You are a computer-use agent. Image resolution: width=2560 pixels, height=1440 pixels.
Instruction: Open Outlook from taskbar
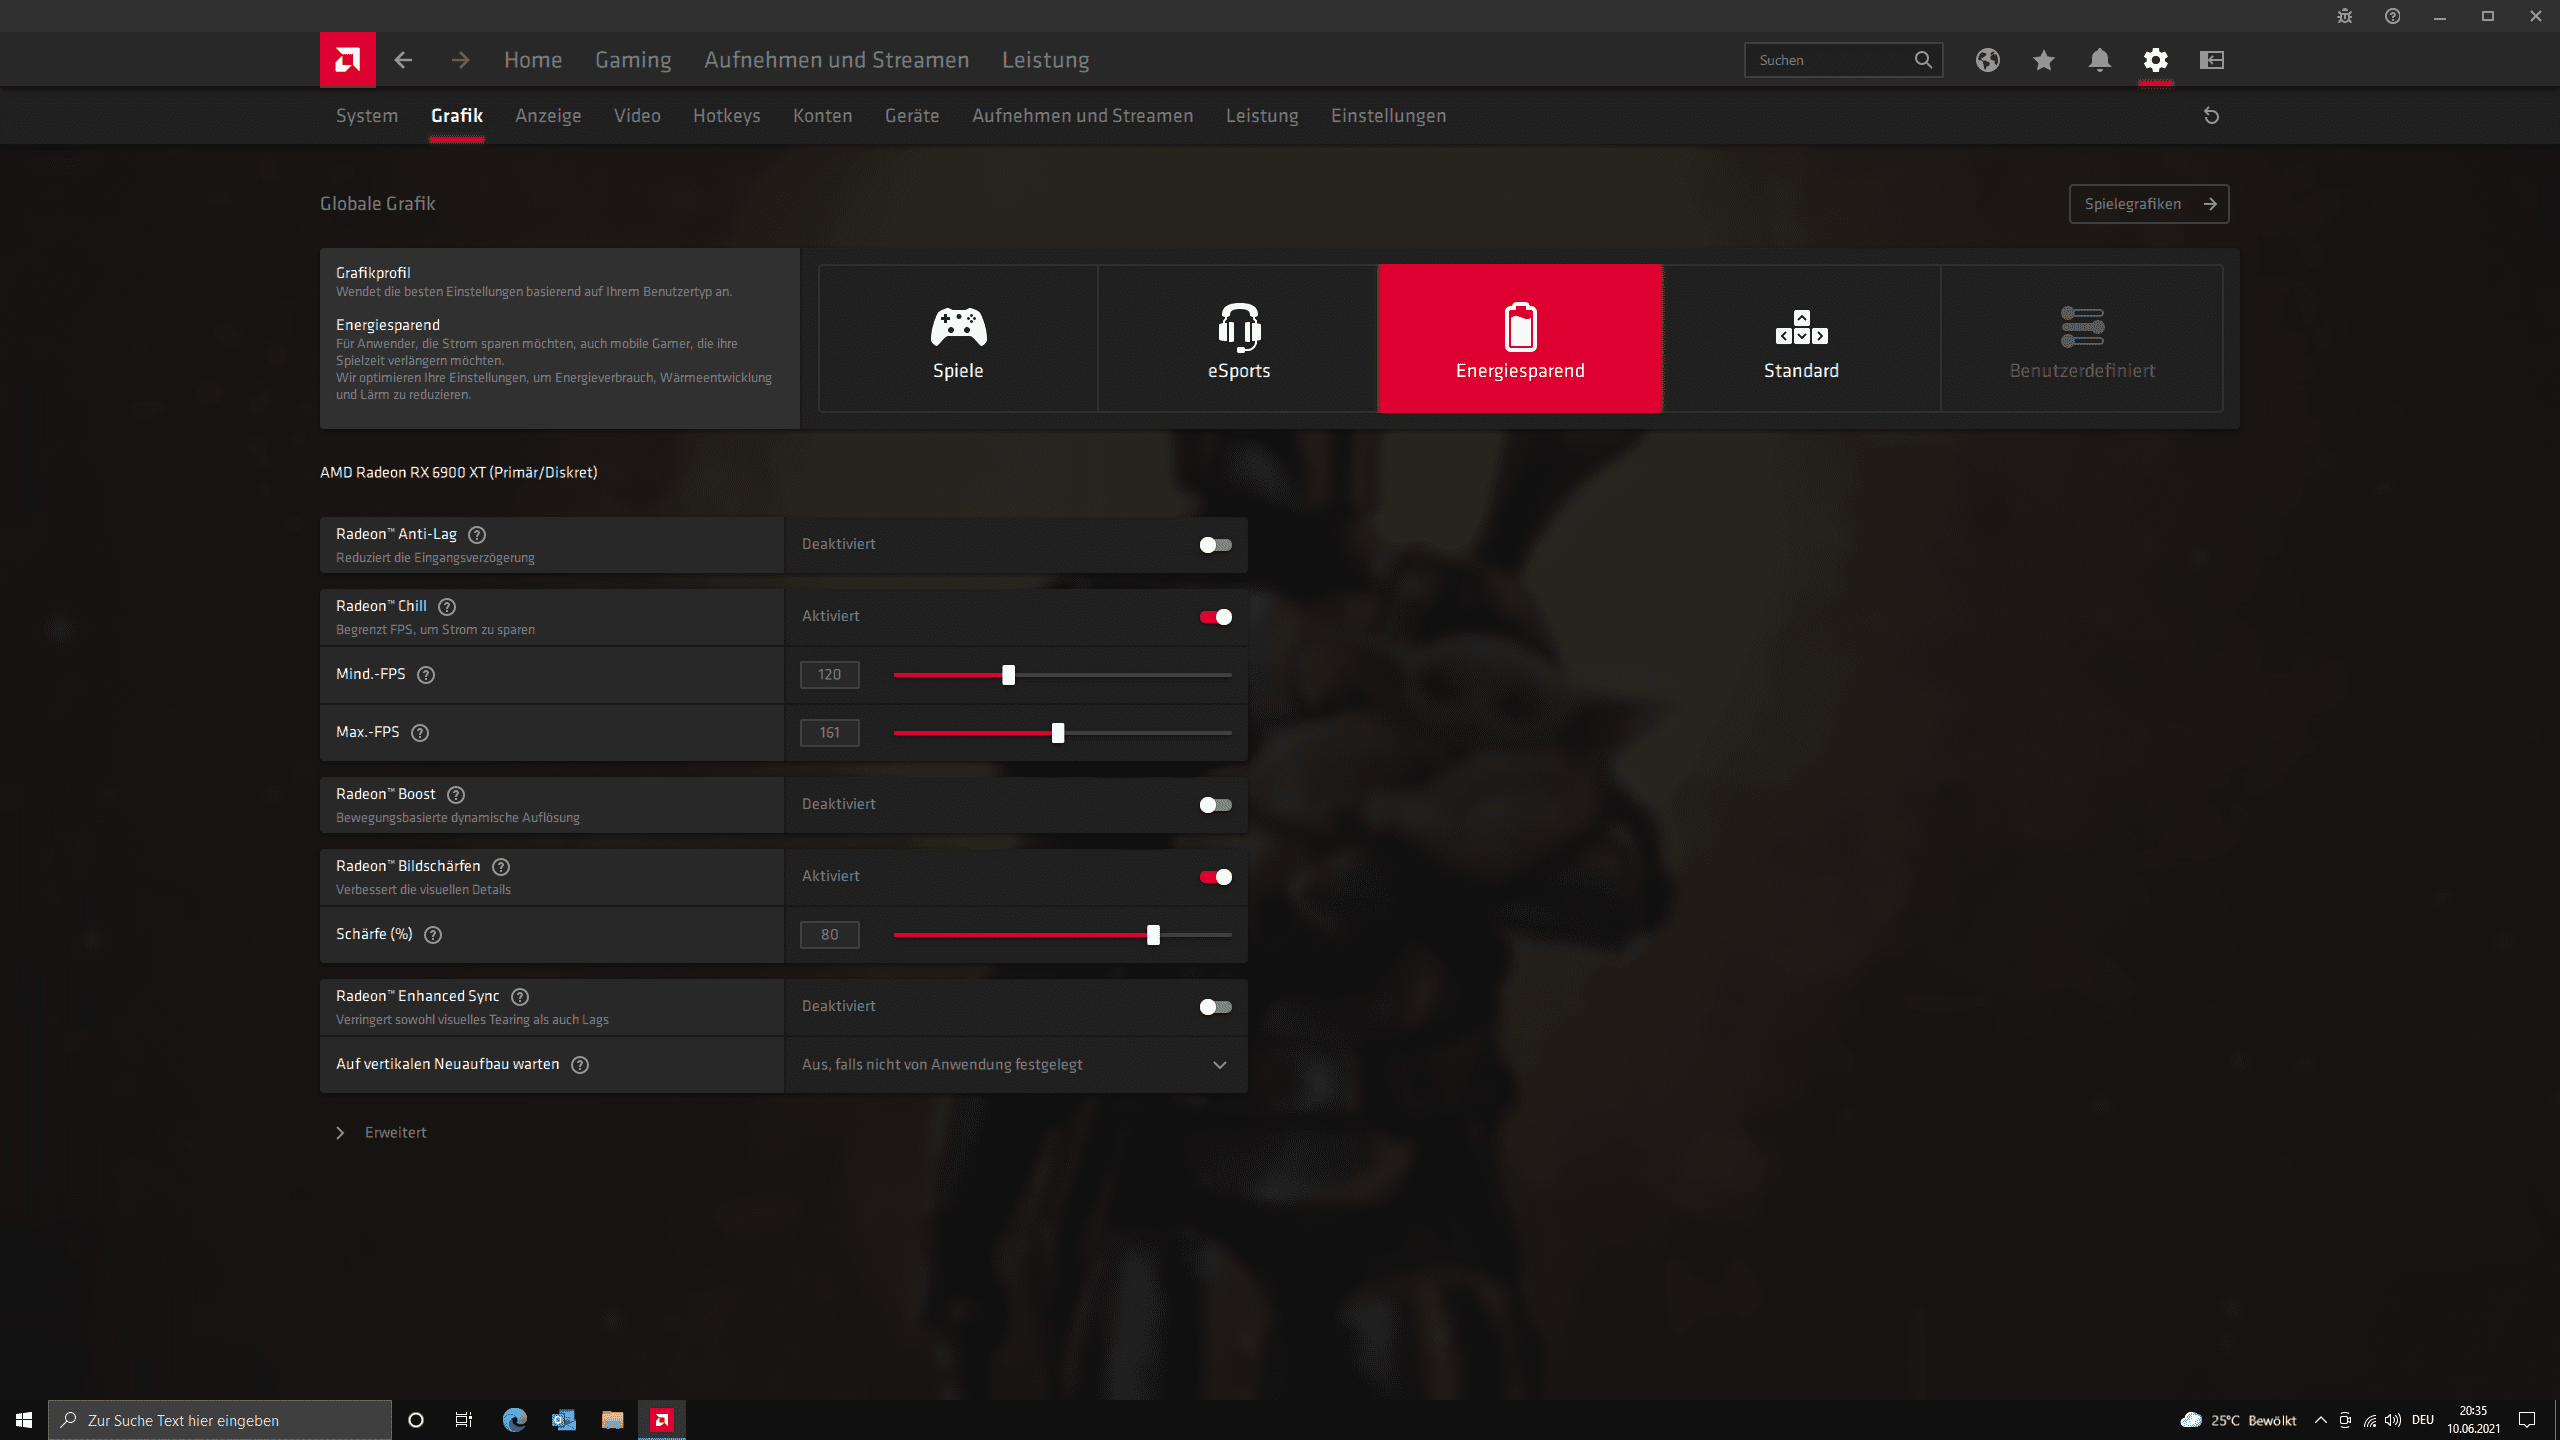coord(563,1420)
